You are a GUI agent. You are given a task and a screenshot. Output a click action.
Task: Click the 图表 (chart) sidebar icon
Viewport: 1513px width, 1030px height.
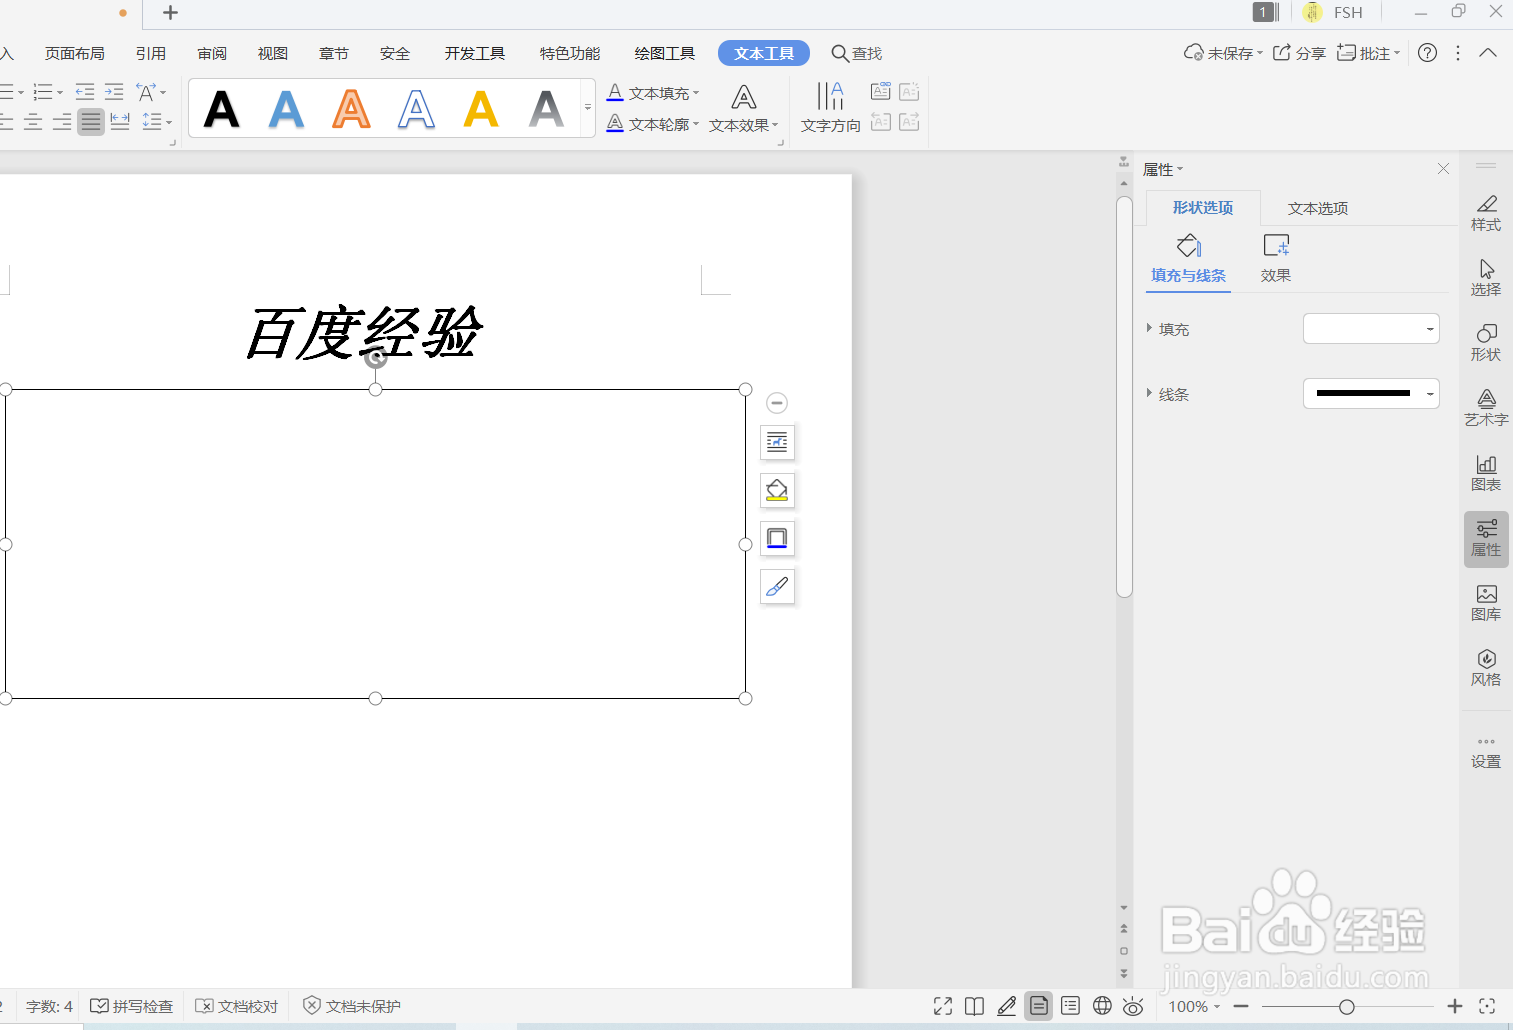point(1486,470)
